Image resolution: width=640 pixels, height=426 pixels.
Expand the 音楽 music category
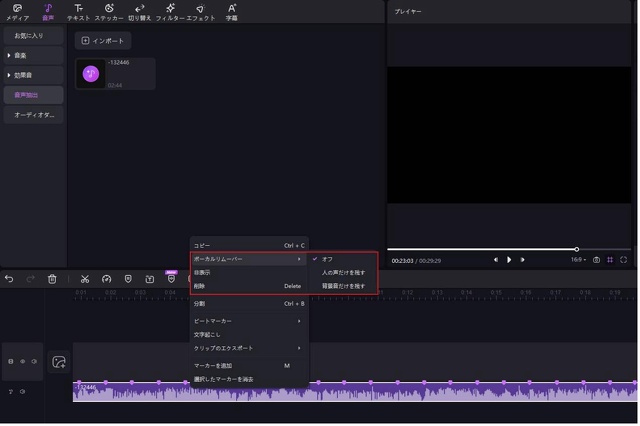33,55
